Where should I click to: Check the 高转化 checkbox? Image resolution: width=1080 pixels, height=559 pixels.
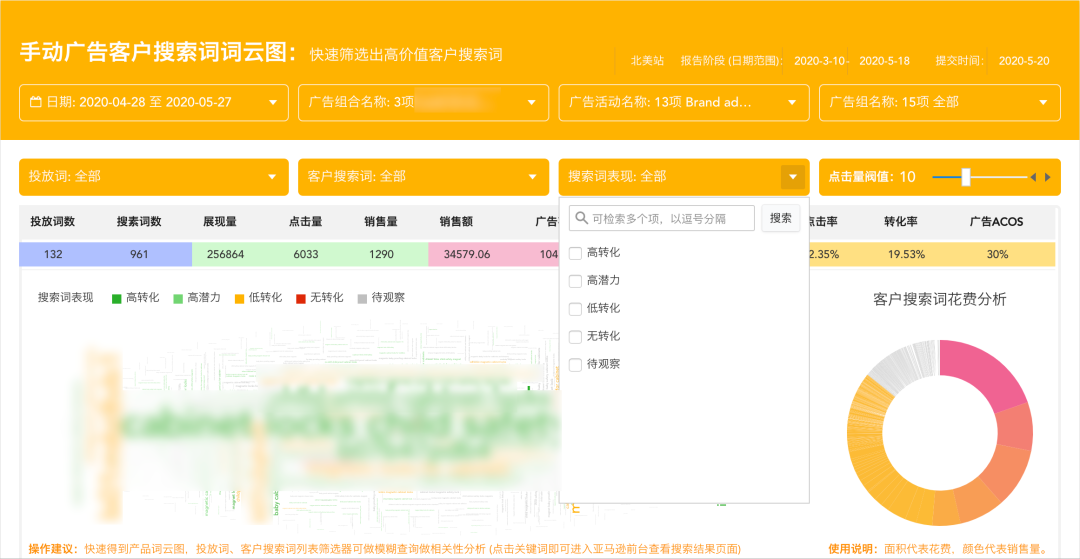[575, 253]
